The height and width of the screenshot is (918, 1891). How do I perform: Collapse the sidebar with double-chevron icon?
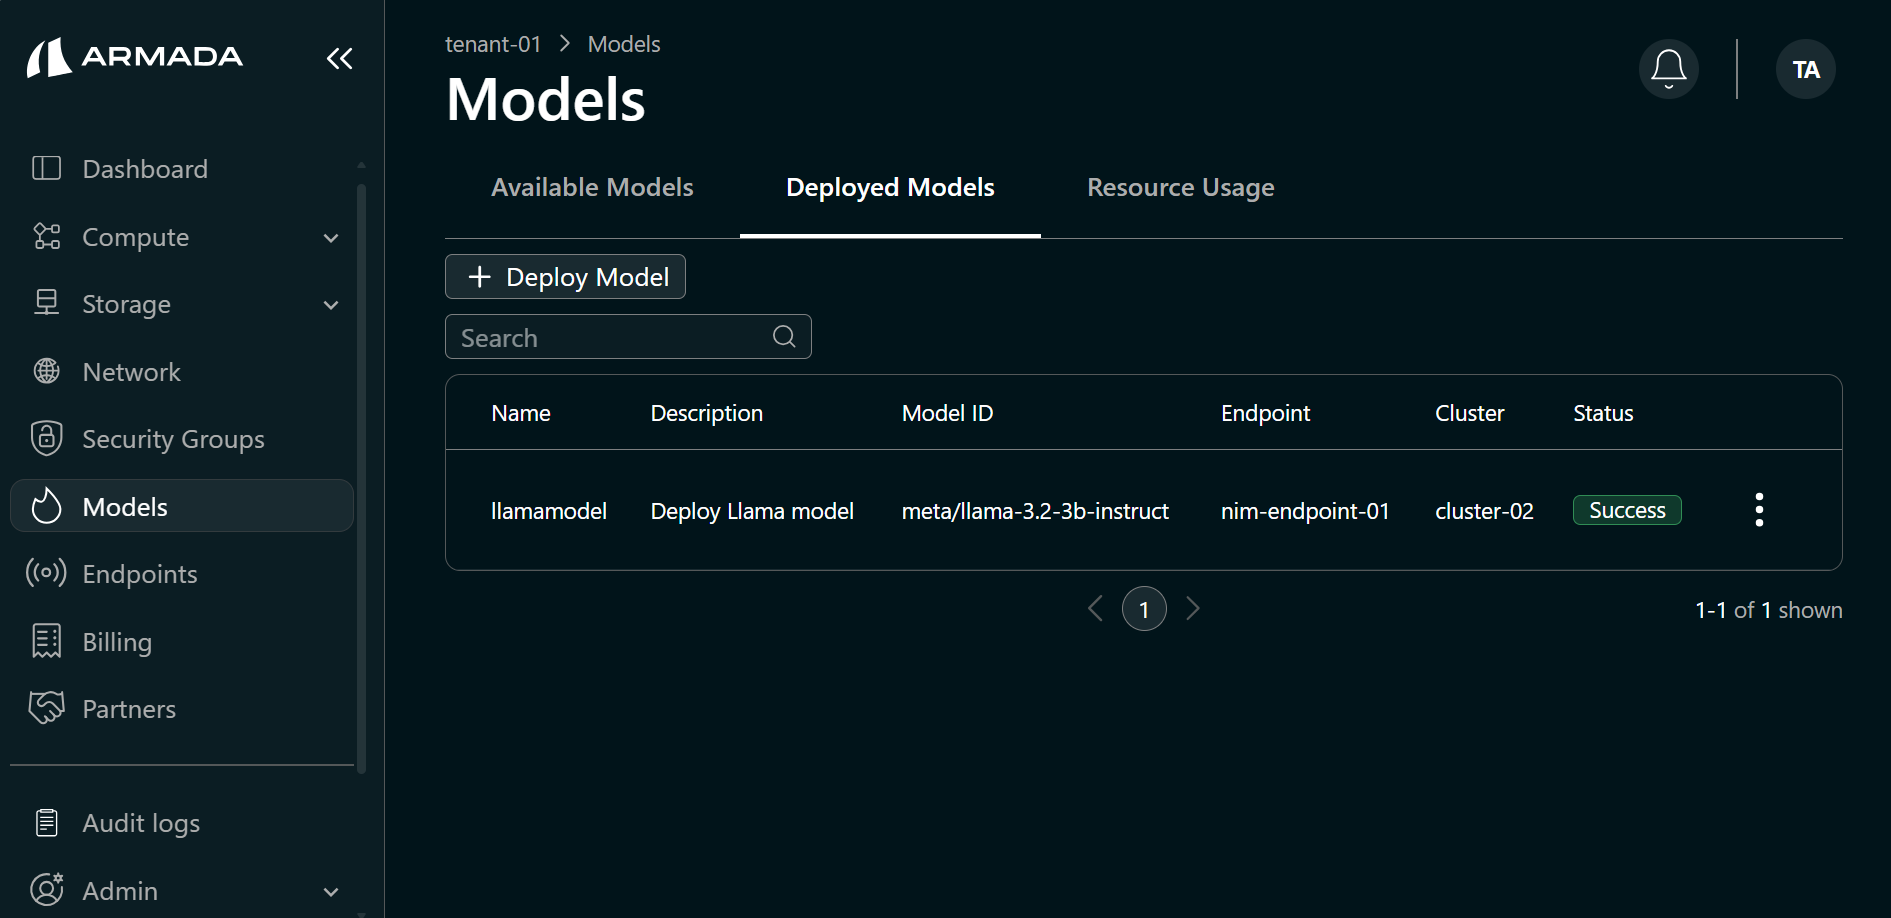(x=340, y=58)
